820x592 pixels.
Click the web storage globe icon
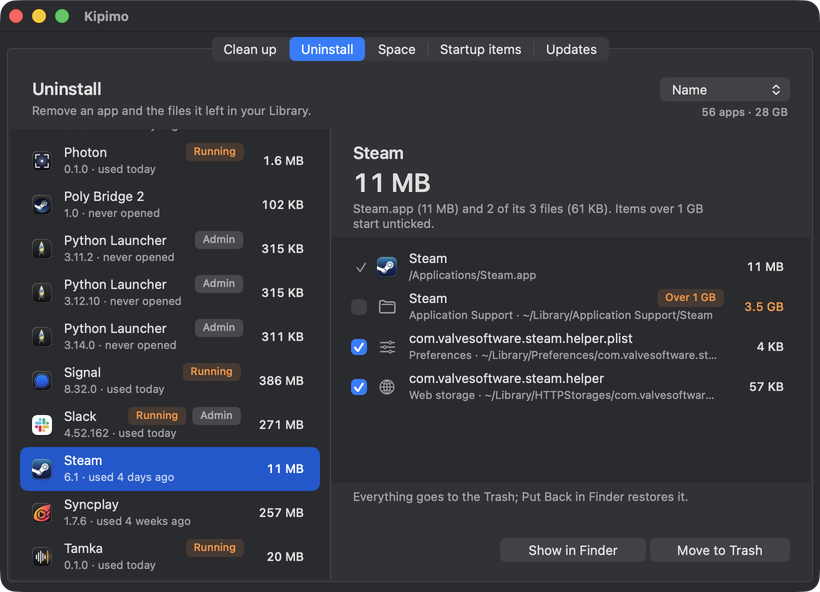point(387,387)
